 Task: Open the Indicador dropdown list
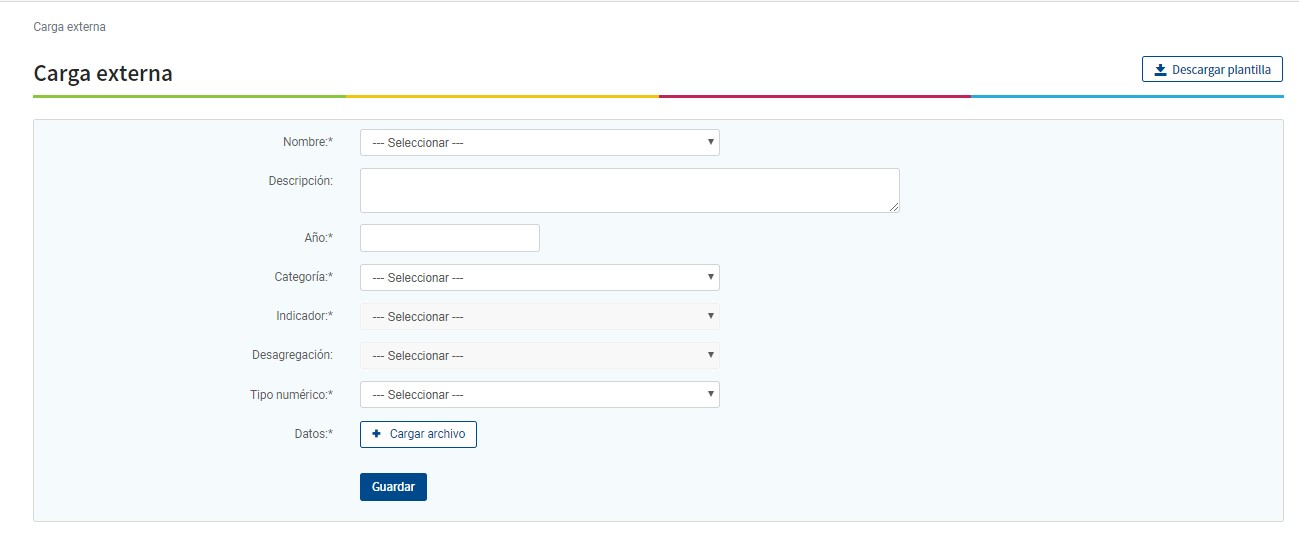(x=539, y=317)
